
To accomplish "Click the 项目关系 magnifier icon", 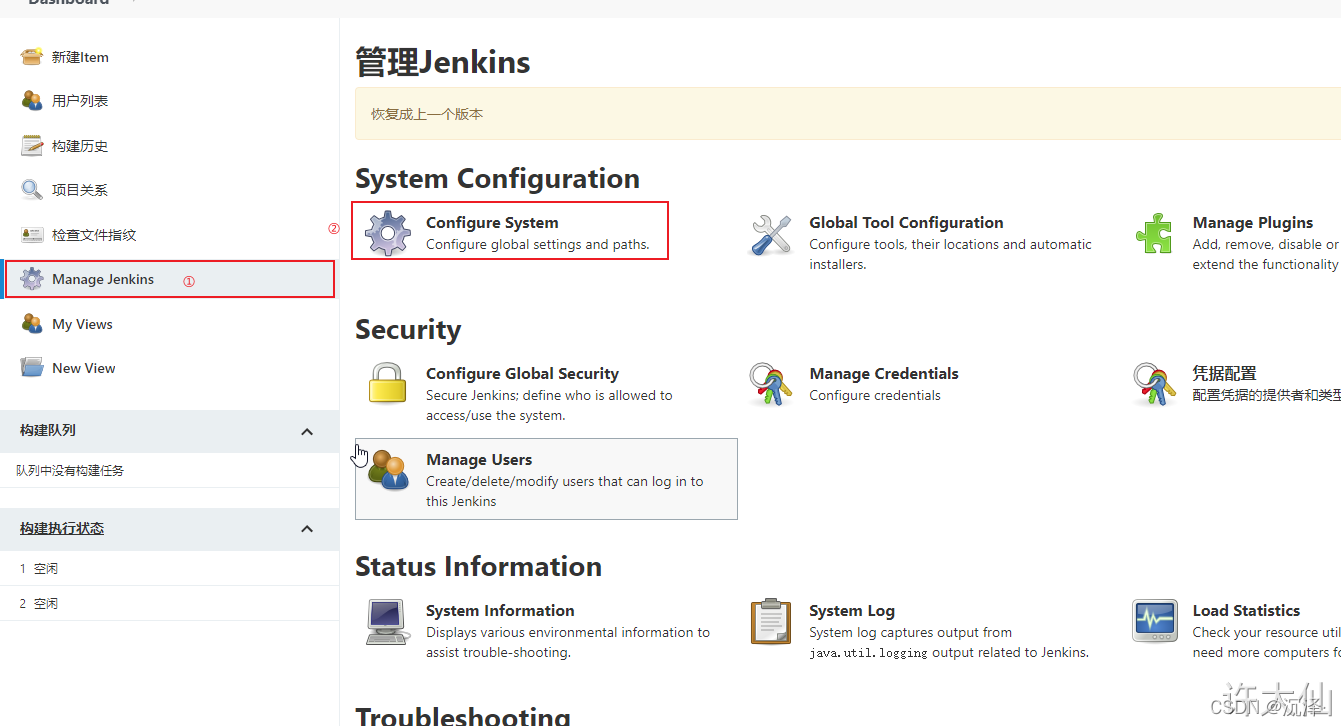I will pos(32,190).
